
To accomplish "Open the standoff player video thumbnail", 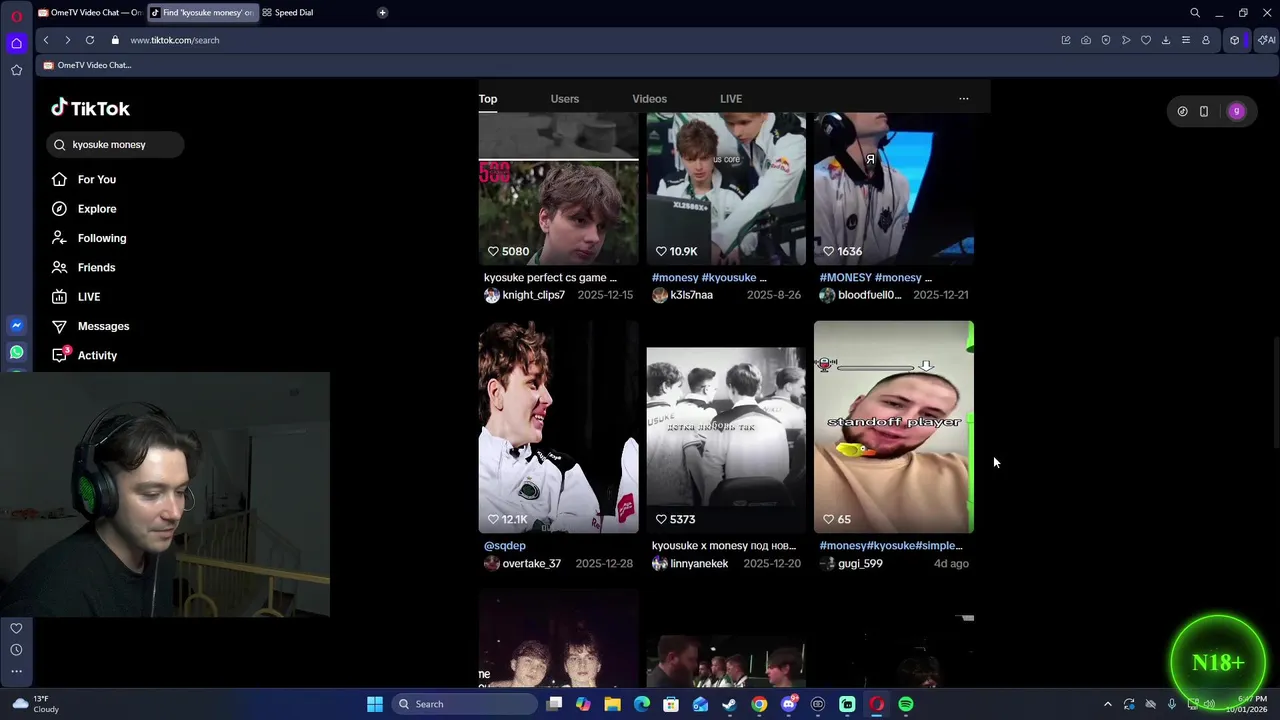I will click(x=894, y=427).
